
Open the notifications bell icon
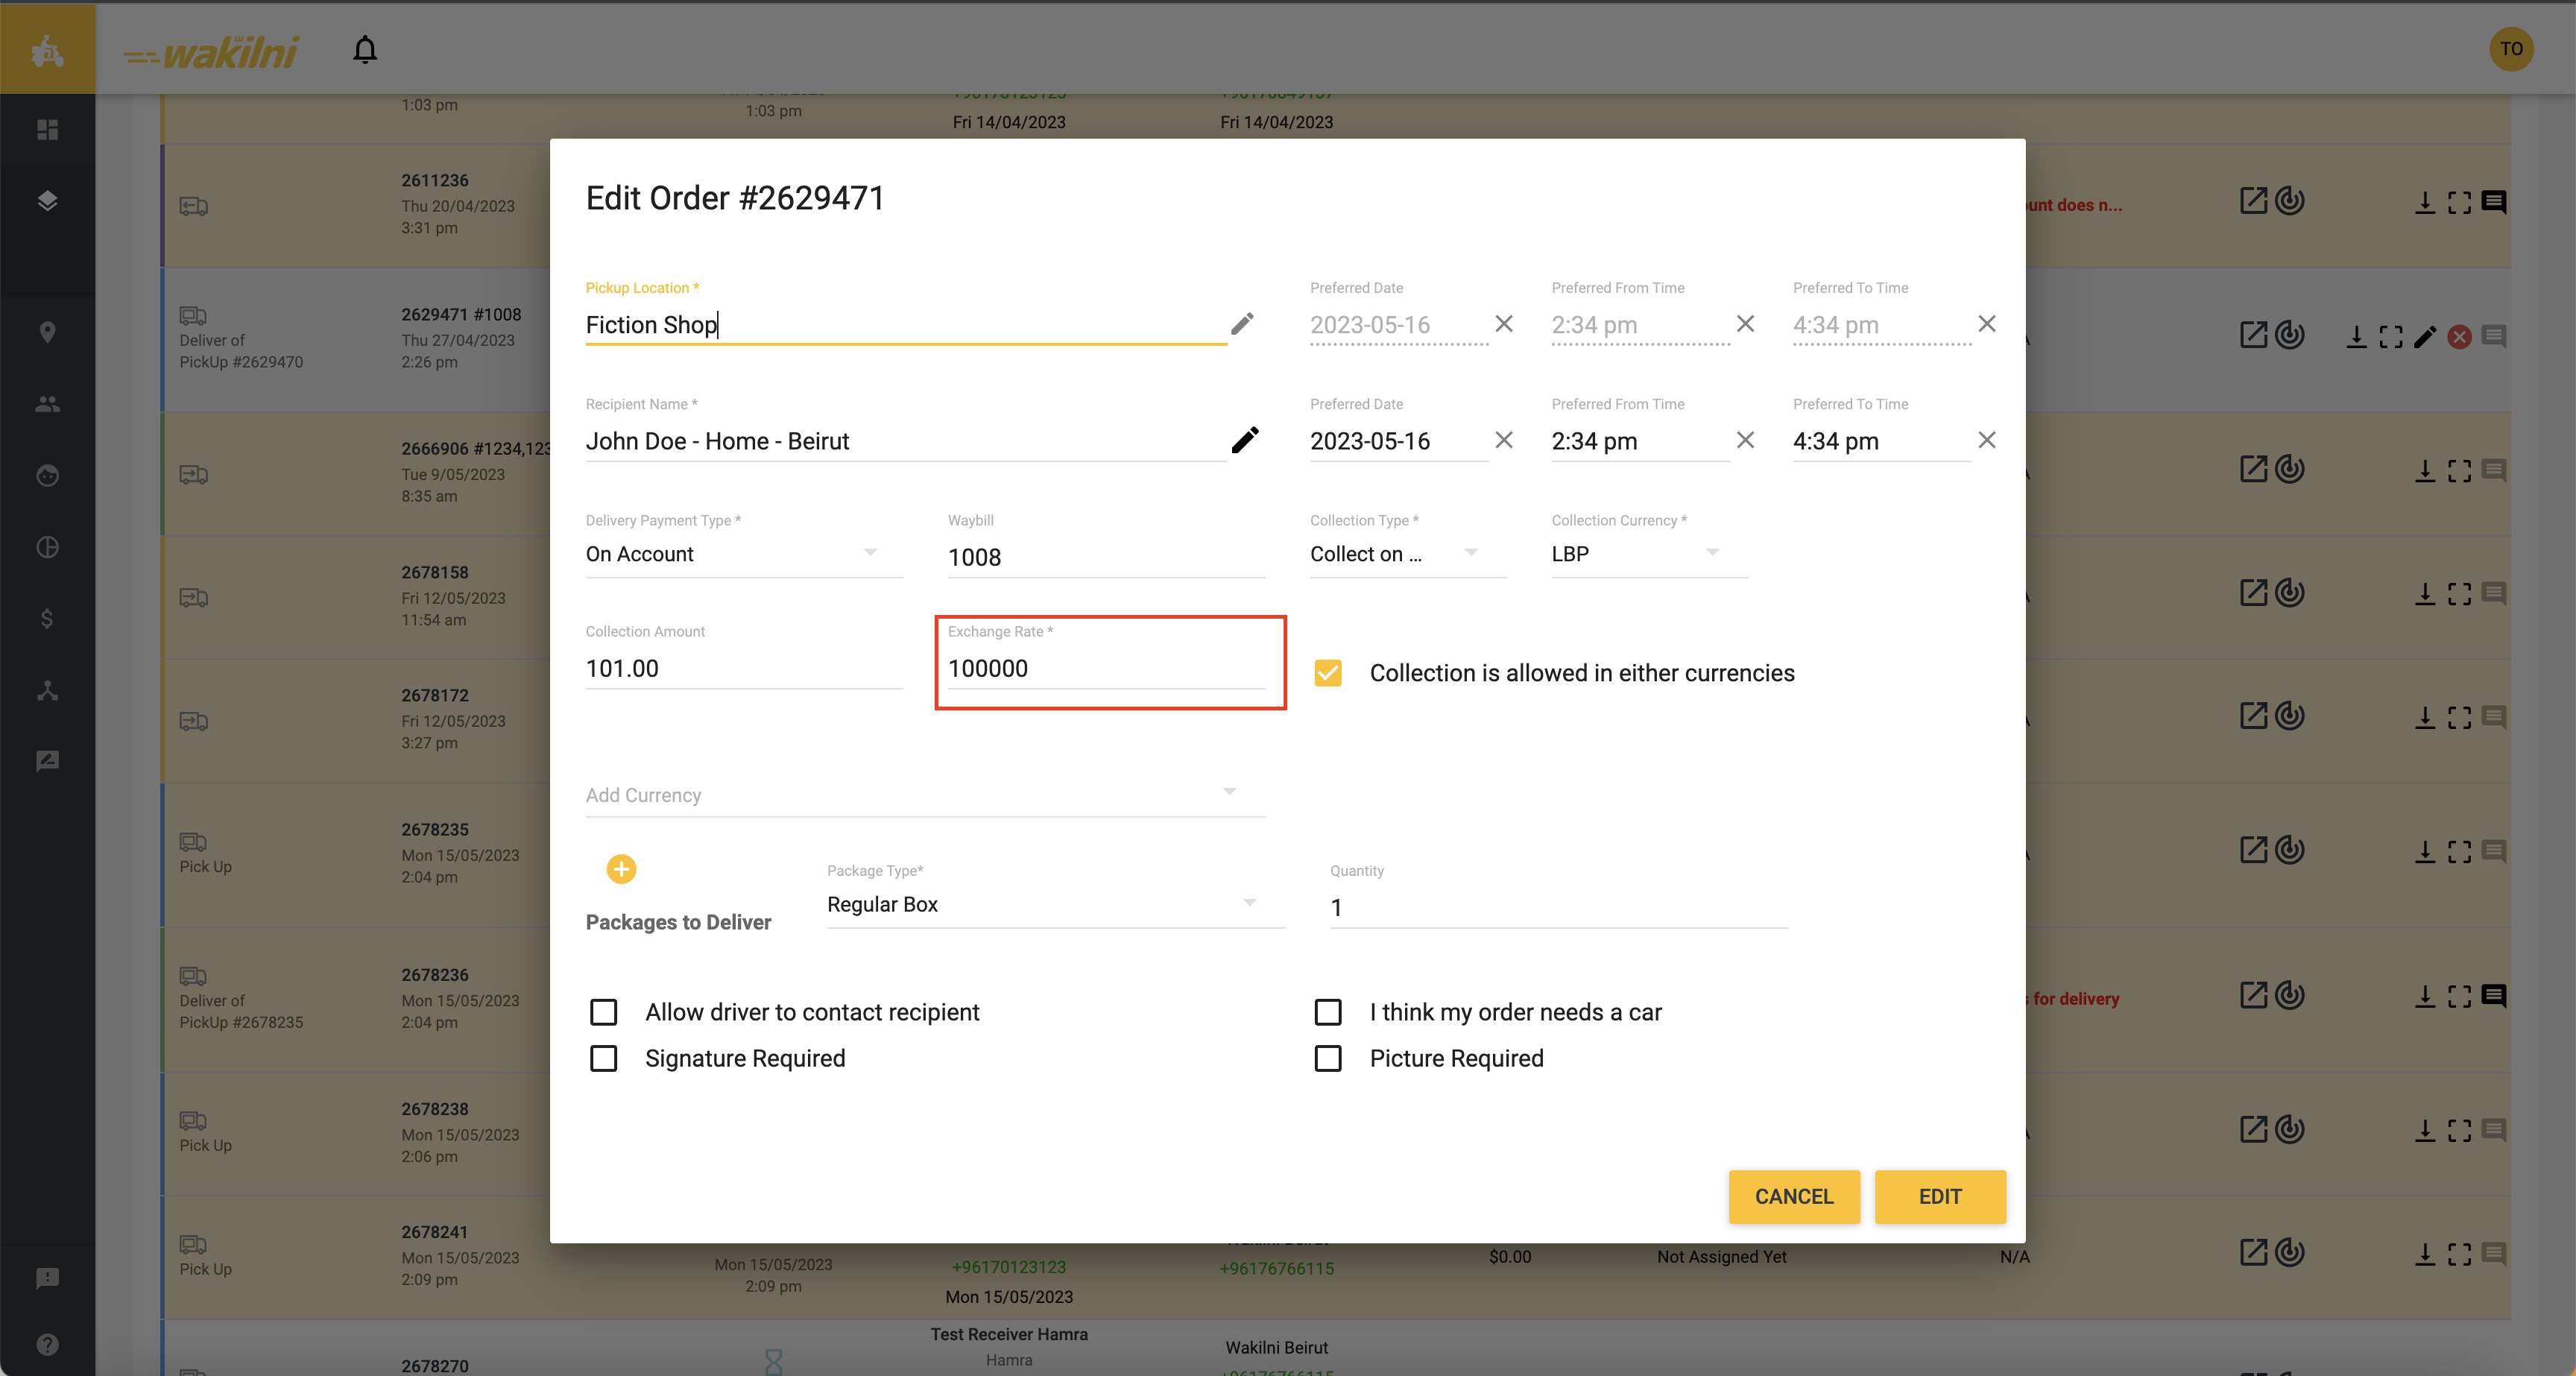tap(365, 49)
